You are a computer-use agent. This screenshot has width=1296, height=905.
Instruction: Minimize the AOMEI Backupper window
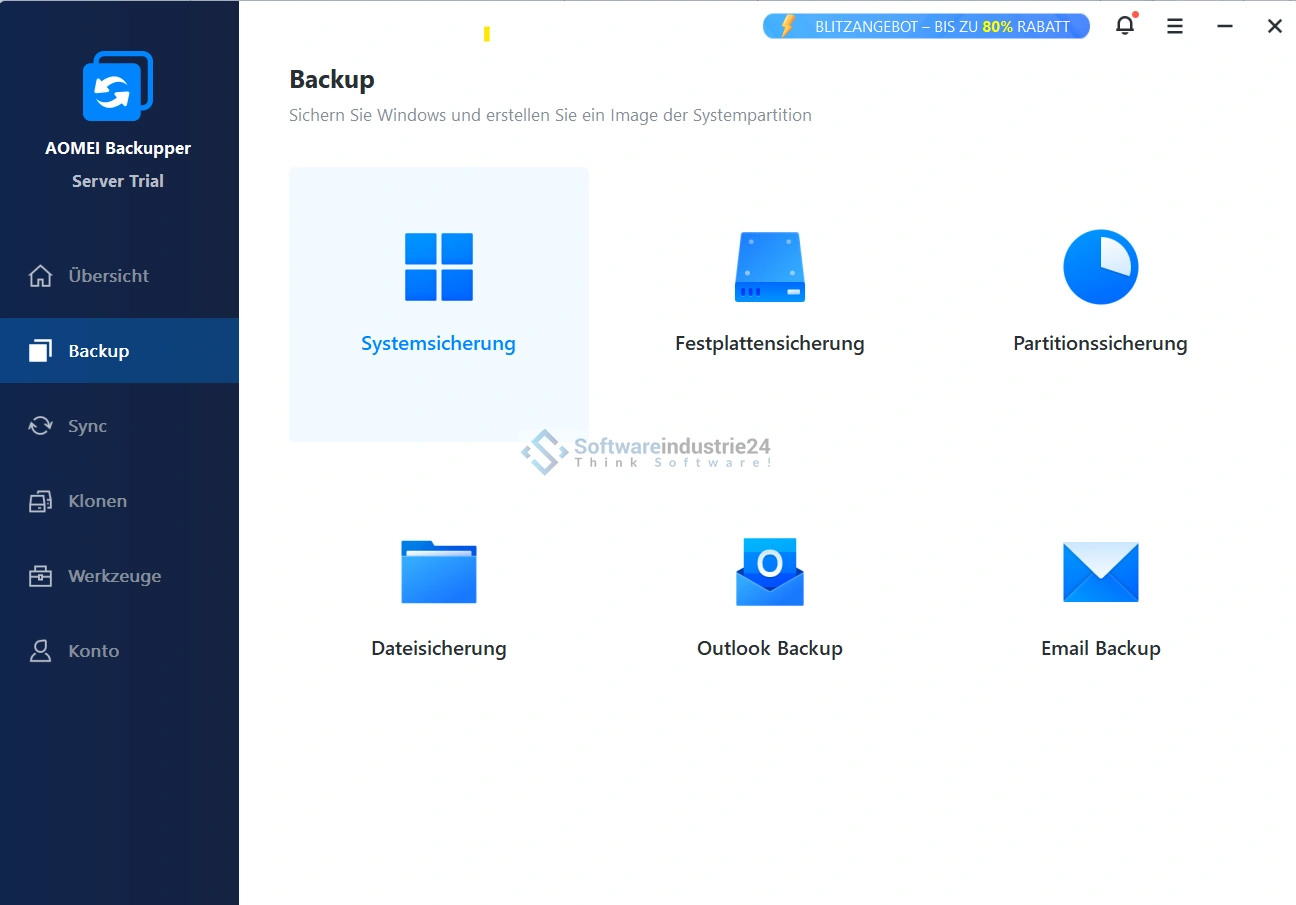[x=1225, y=27]
